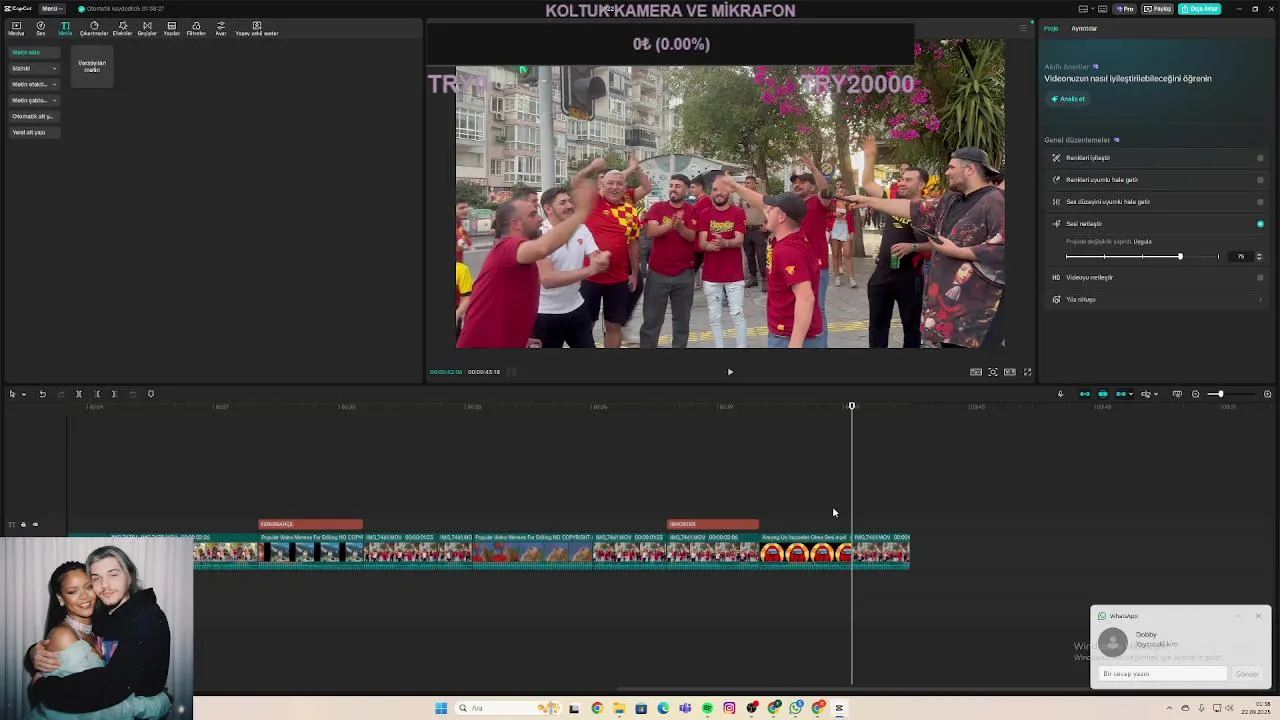Delete right of playhead with trim-right tool
The height and width of the screenshot is (720, 1280).
(114, 394)
